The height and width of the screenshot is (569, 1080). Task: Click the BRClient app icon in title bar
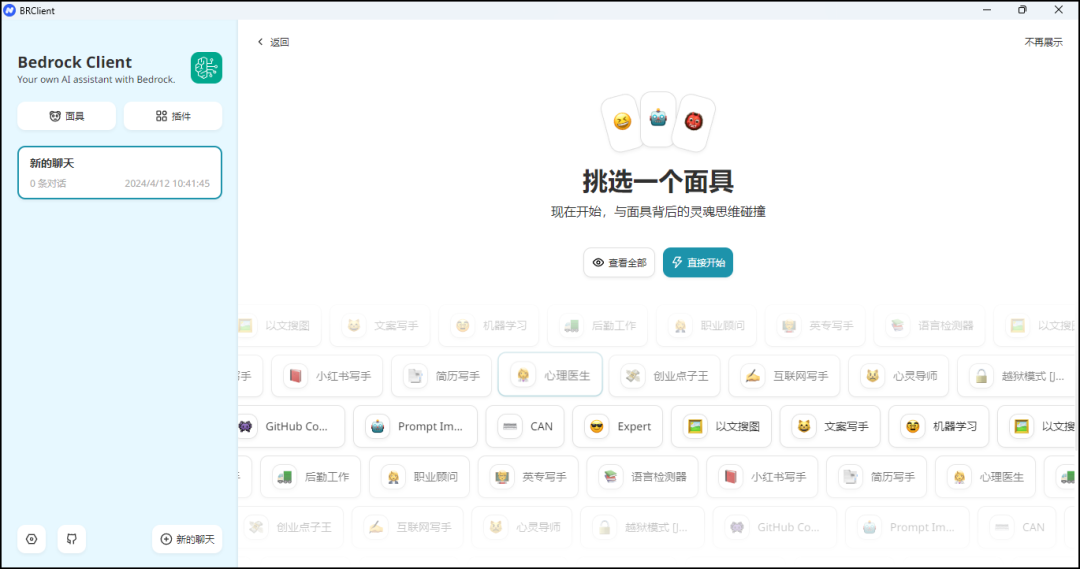pyautogui.click(x=10, y=10)
